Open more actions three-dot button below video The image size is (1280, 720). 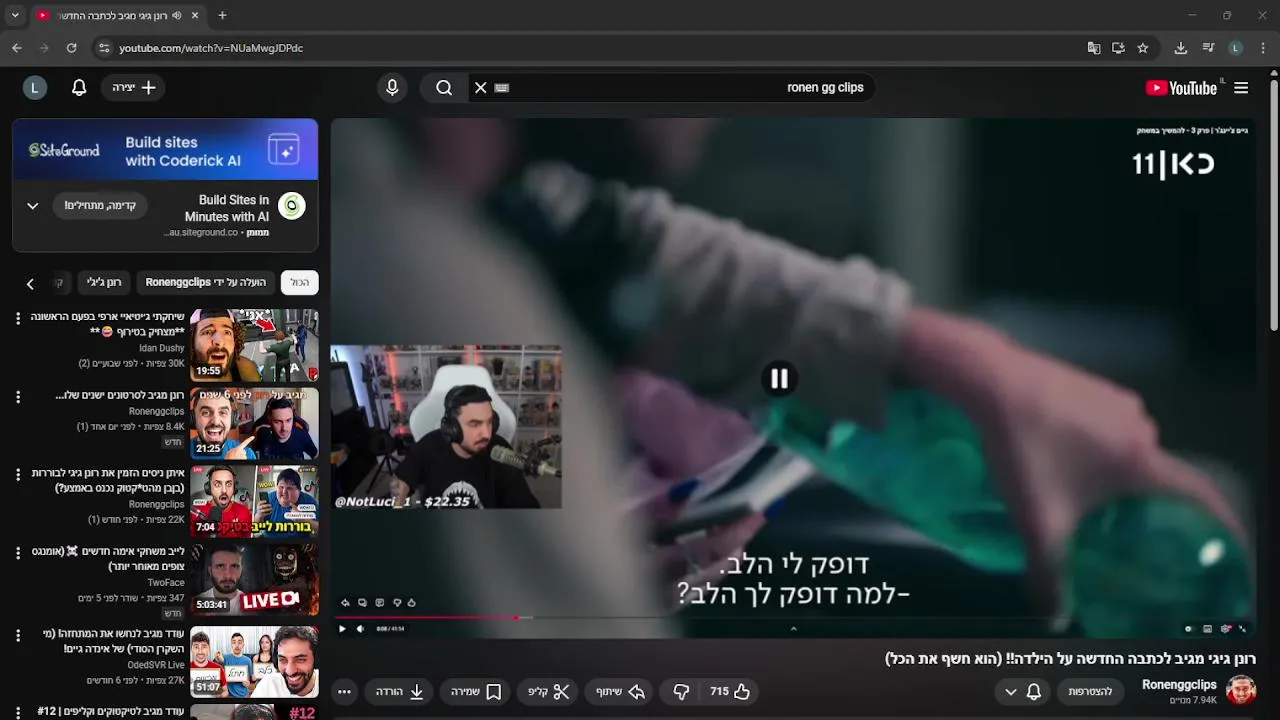point(344,691)
